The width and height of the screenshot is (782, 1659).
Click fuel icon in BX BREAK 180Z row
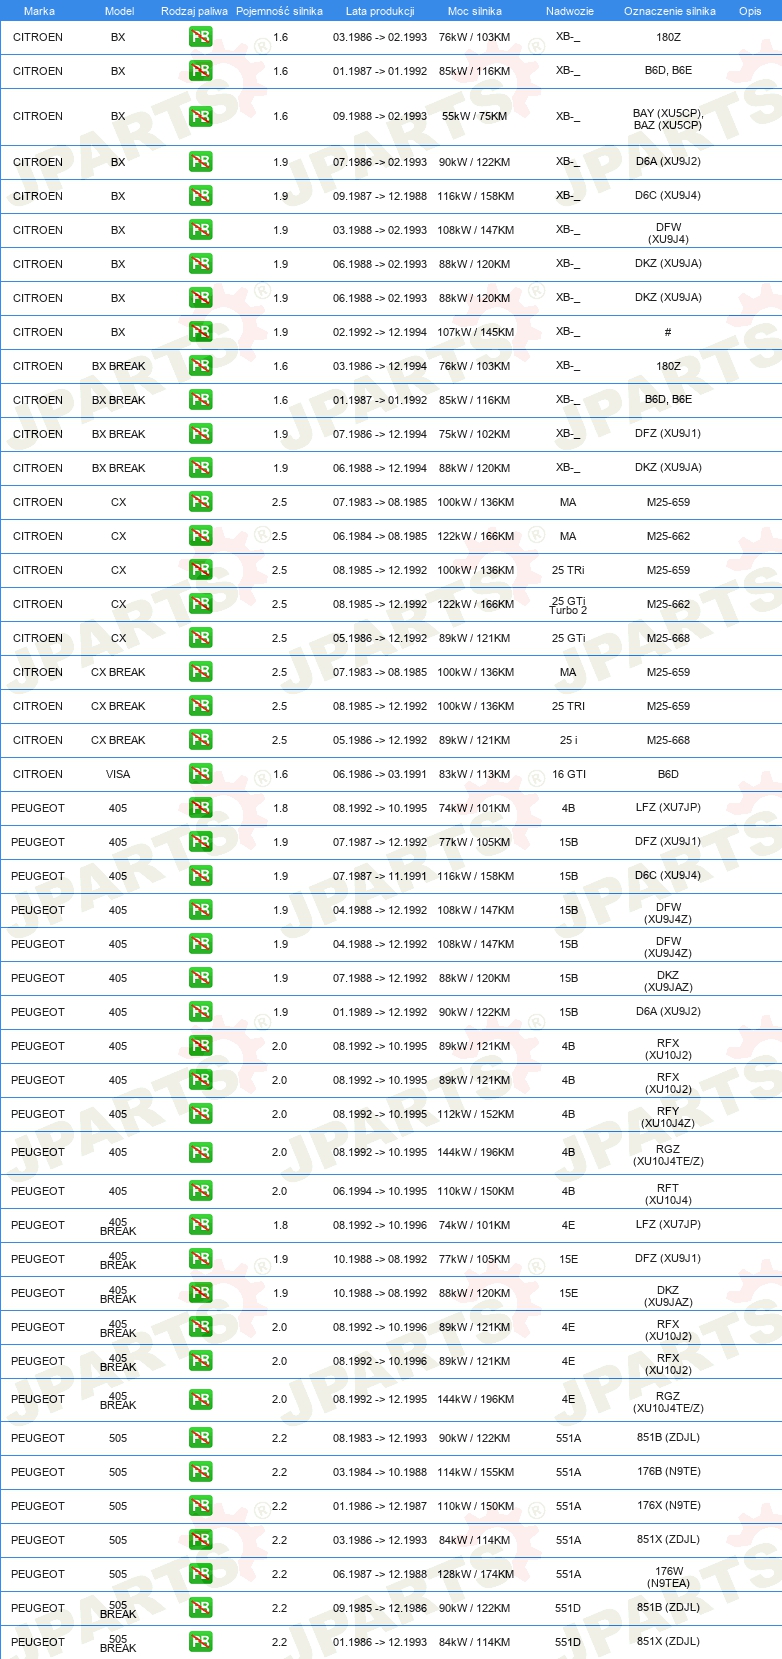(200, 366)
